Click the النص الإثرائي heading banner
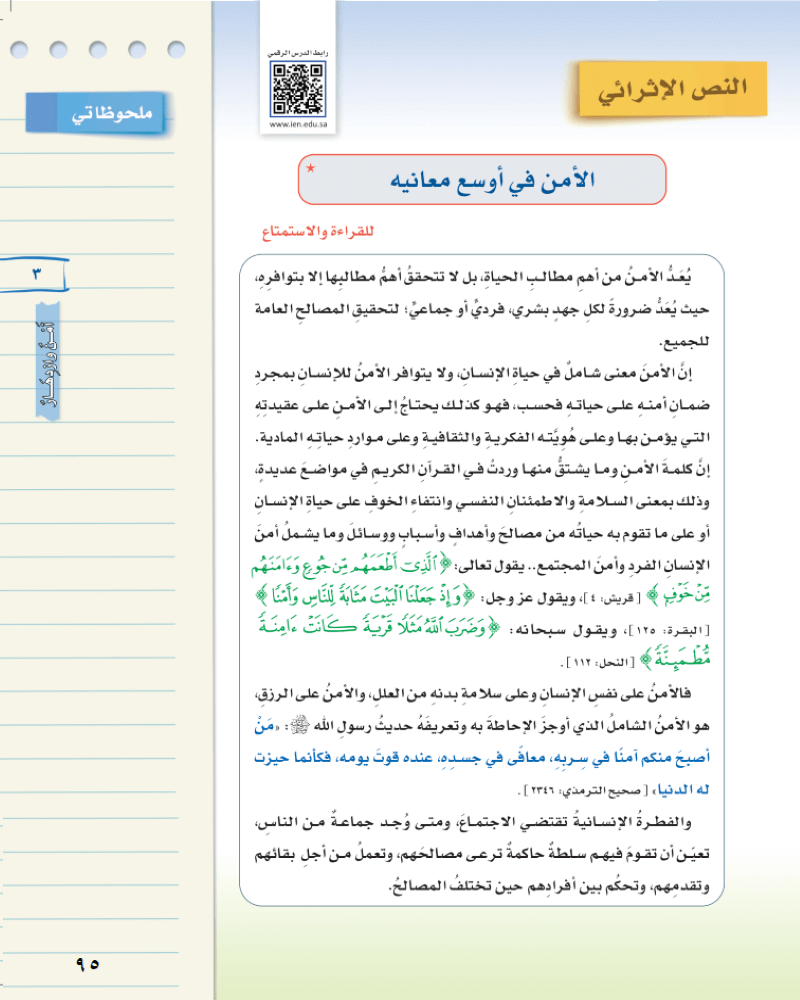 click(x=672, y=89)
